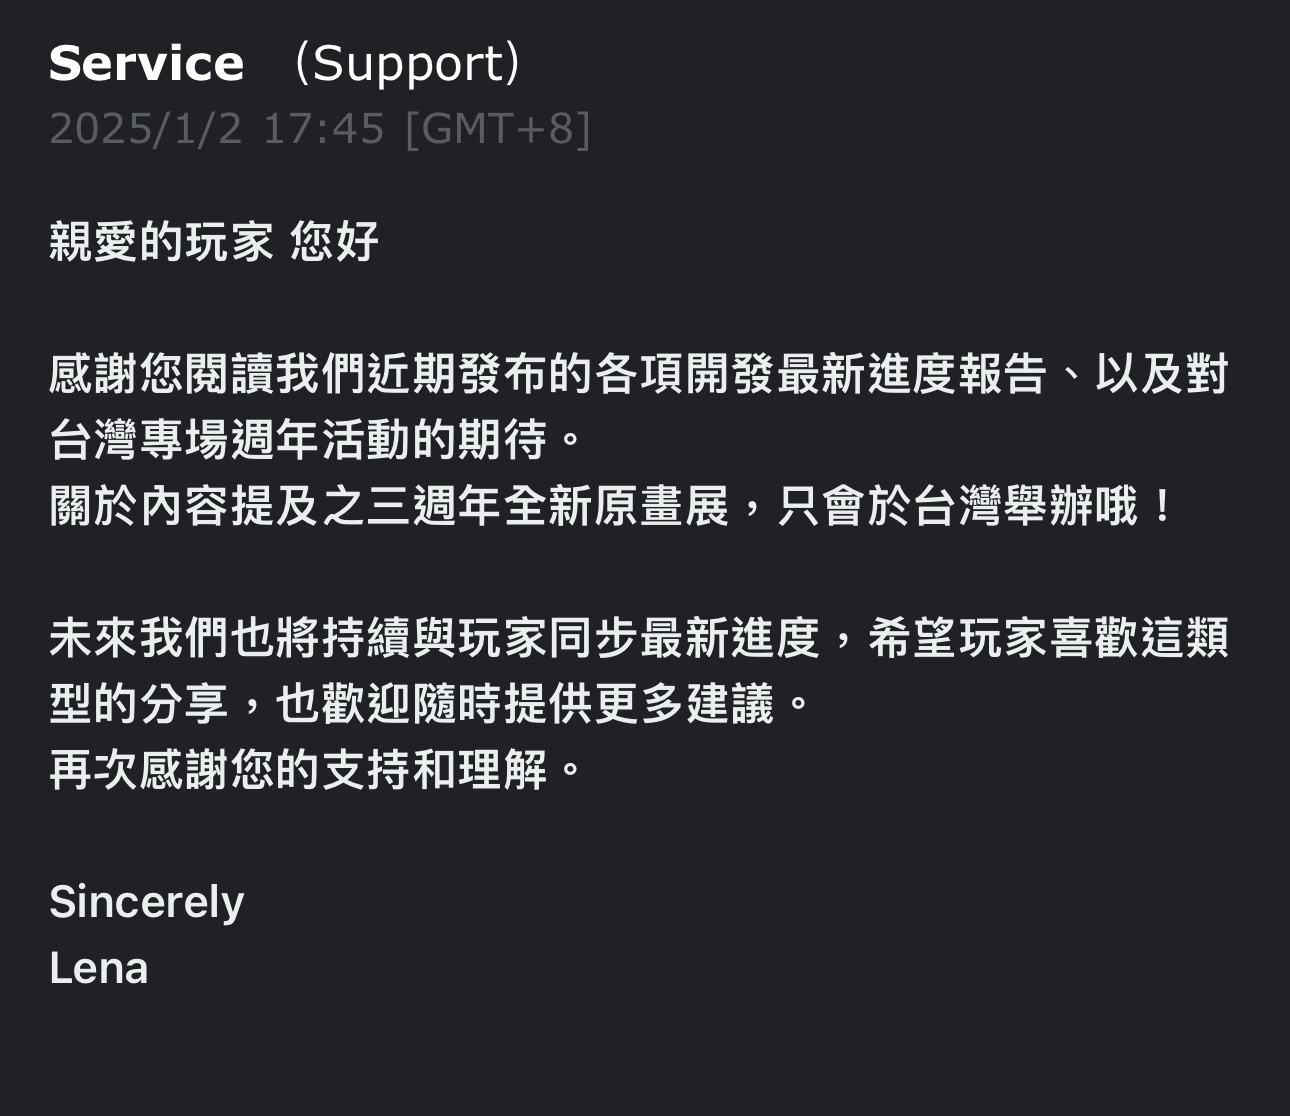Click the line starting with 感謝您閱讀我們
This screenshot has height=1116, width=1290.
click(639, 373)
